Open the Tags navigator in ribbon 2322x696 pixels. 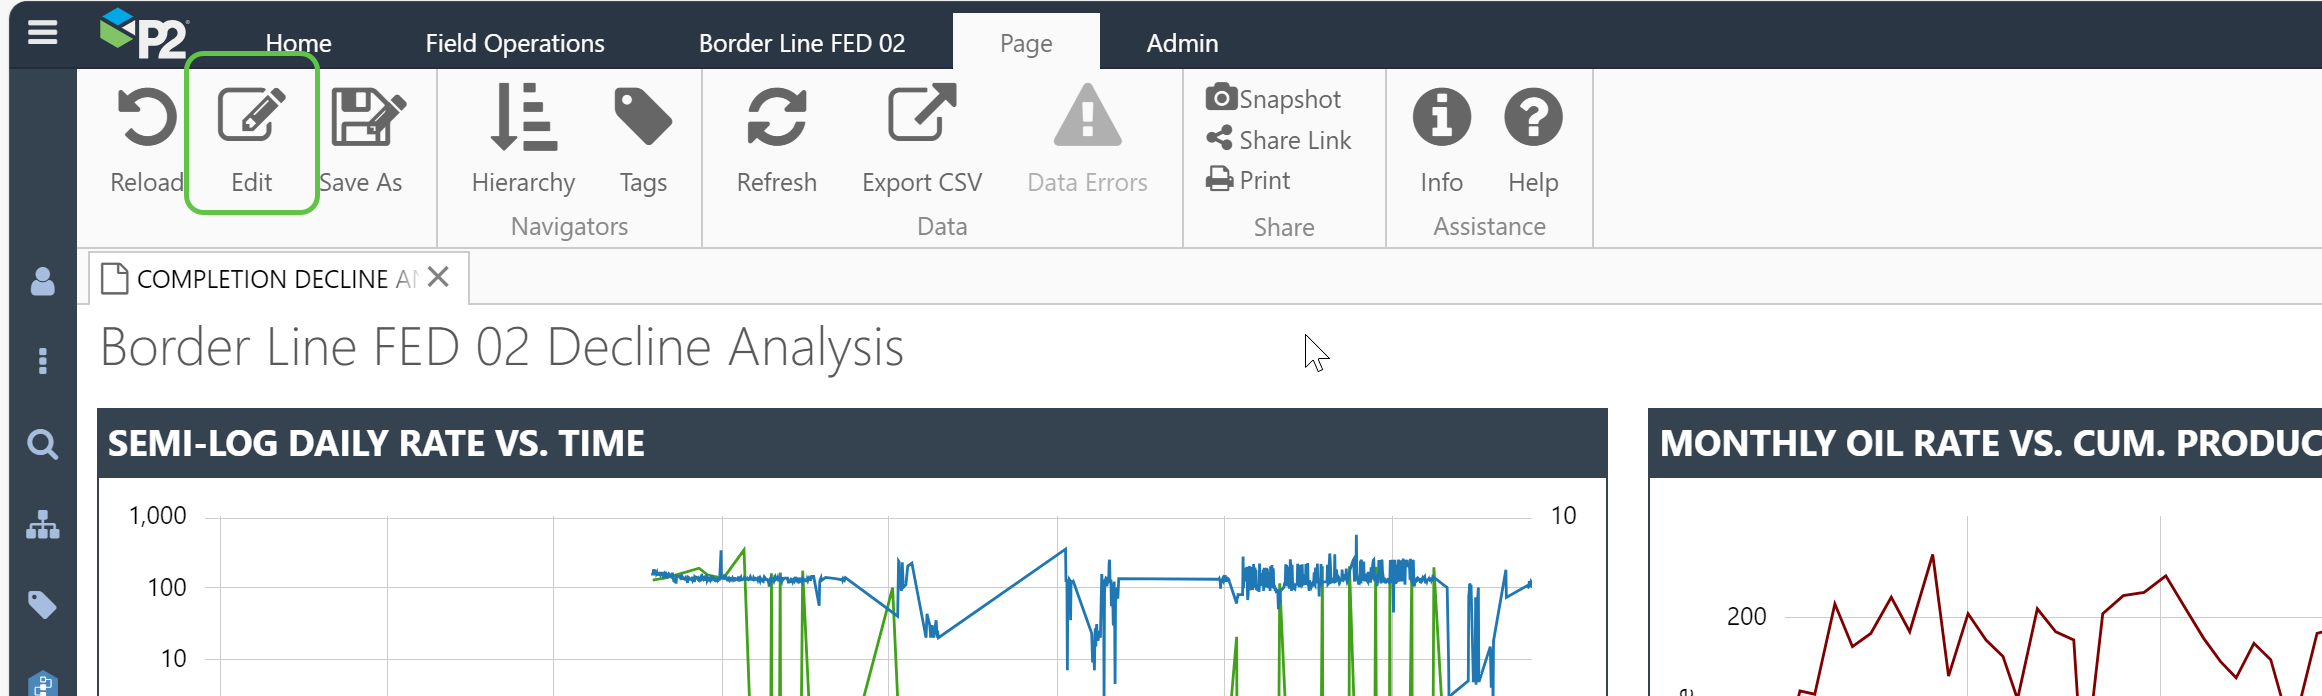[x=643, y=119]
